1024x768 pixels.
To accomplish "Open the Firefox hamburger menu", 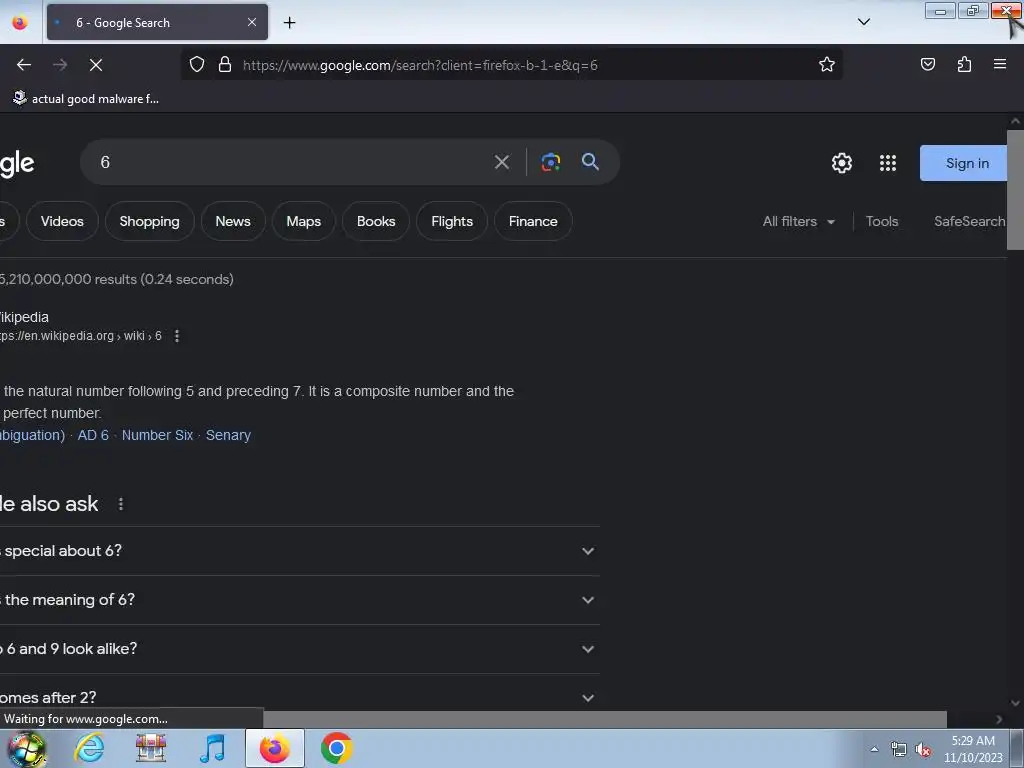I will (999, 64).
